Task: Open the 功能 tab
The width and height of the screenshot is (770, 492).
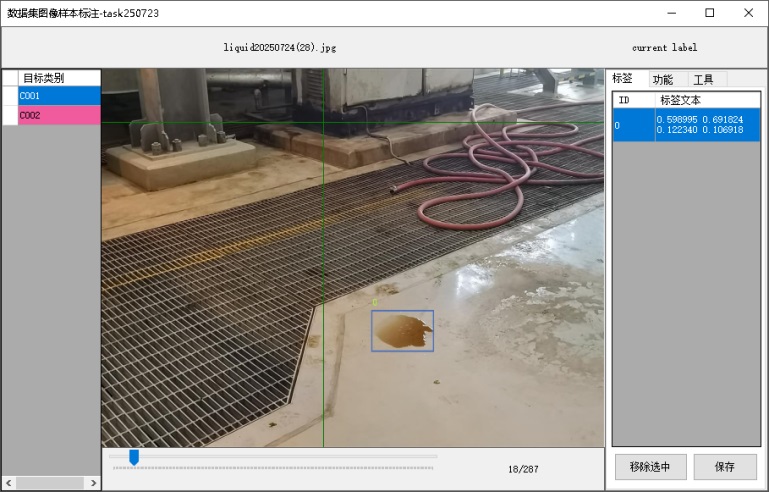Action: pyautogui.click(x=663, y=79)
